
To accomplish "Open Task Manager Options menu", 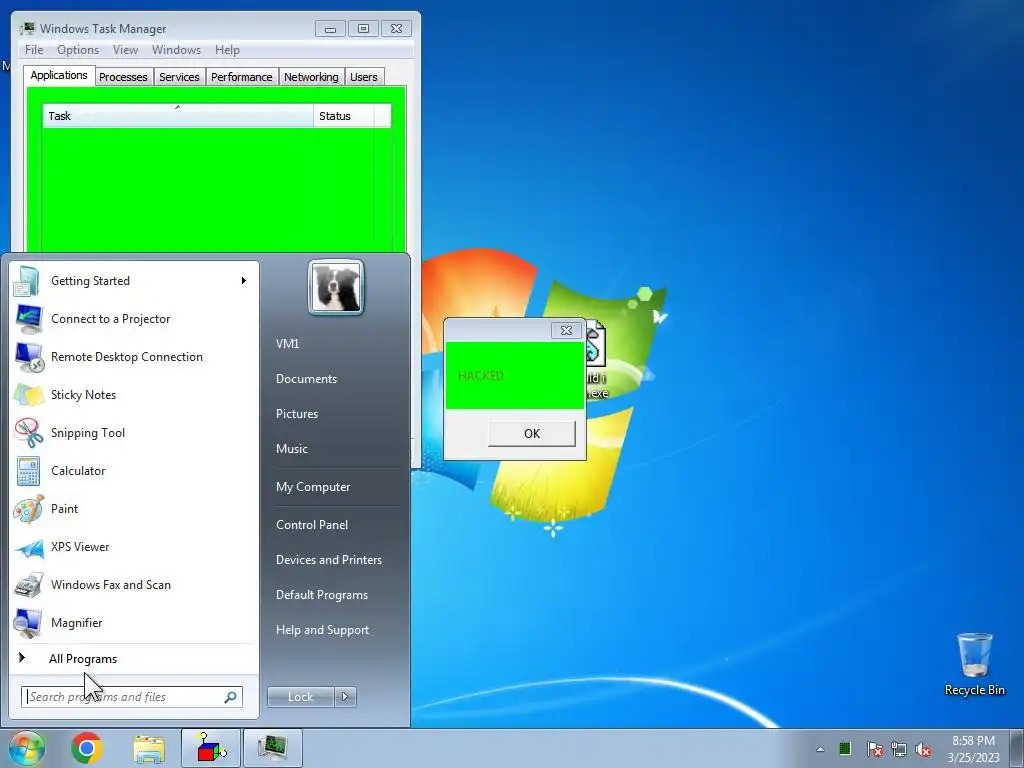I will [78, 50].
